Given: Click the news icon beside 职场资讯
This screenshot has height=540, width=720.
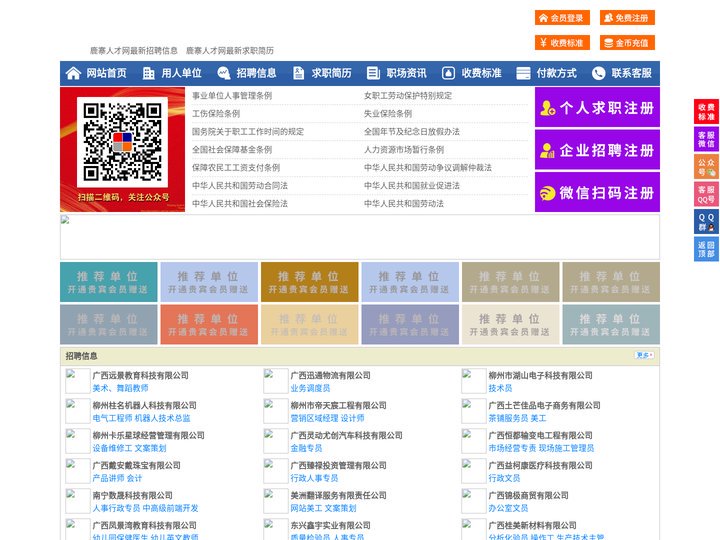Looking at the screenshot, I should click(x=373, y=73).
